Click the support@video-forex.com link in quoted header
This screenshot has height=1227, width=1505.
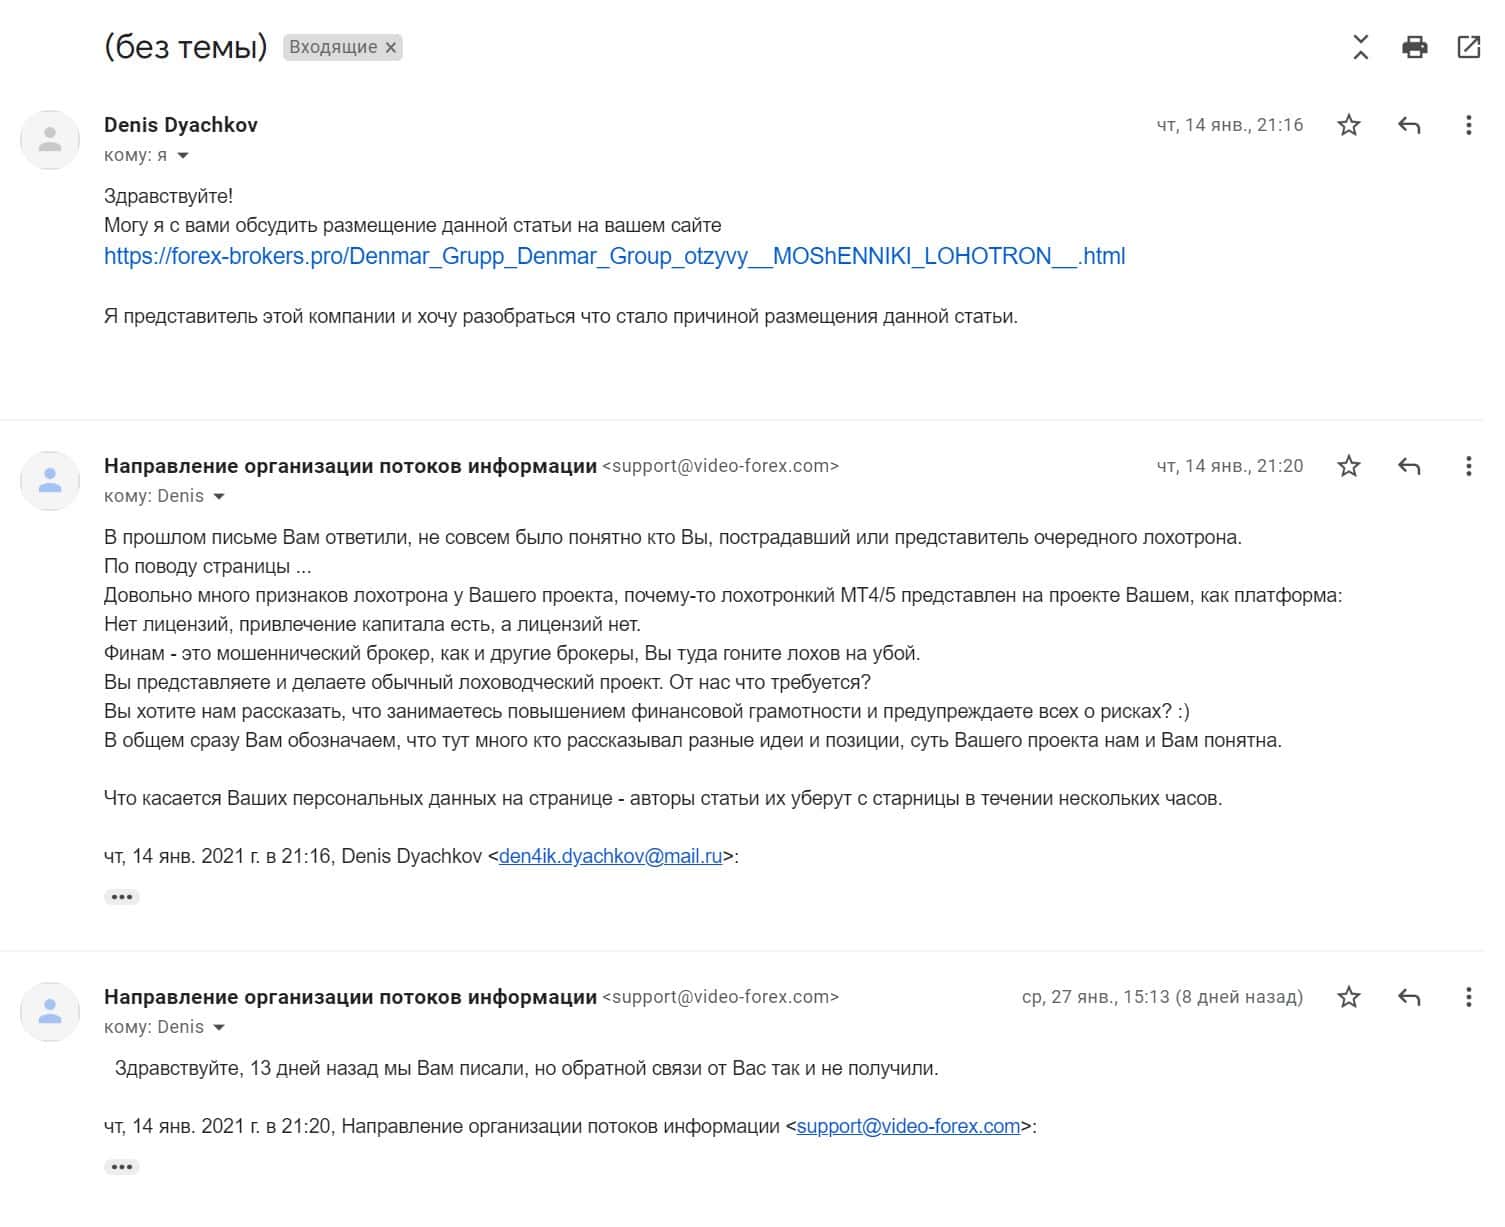pyautogui.click(x=908, y=1127)
